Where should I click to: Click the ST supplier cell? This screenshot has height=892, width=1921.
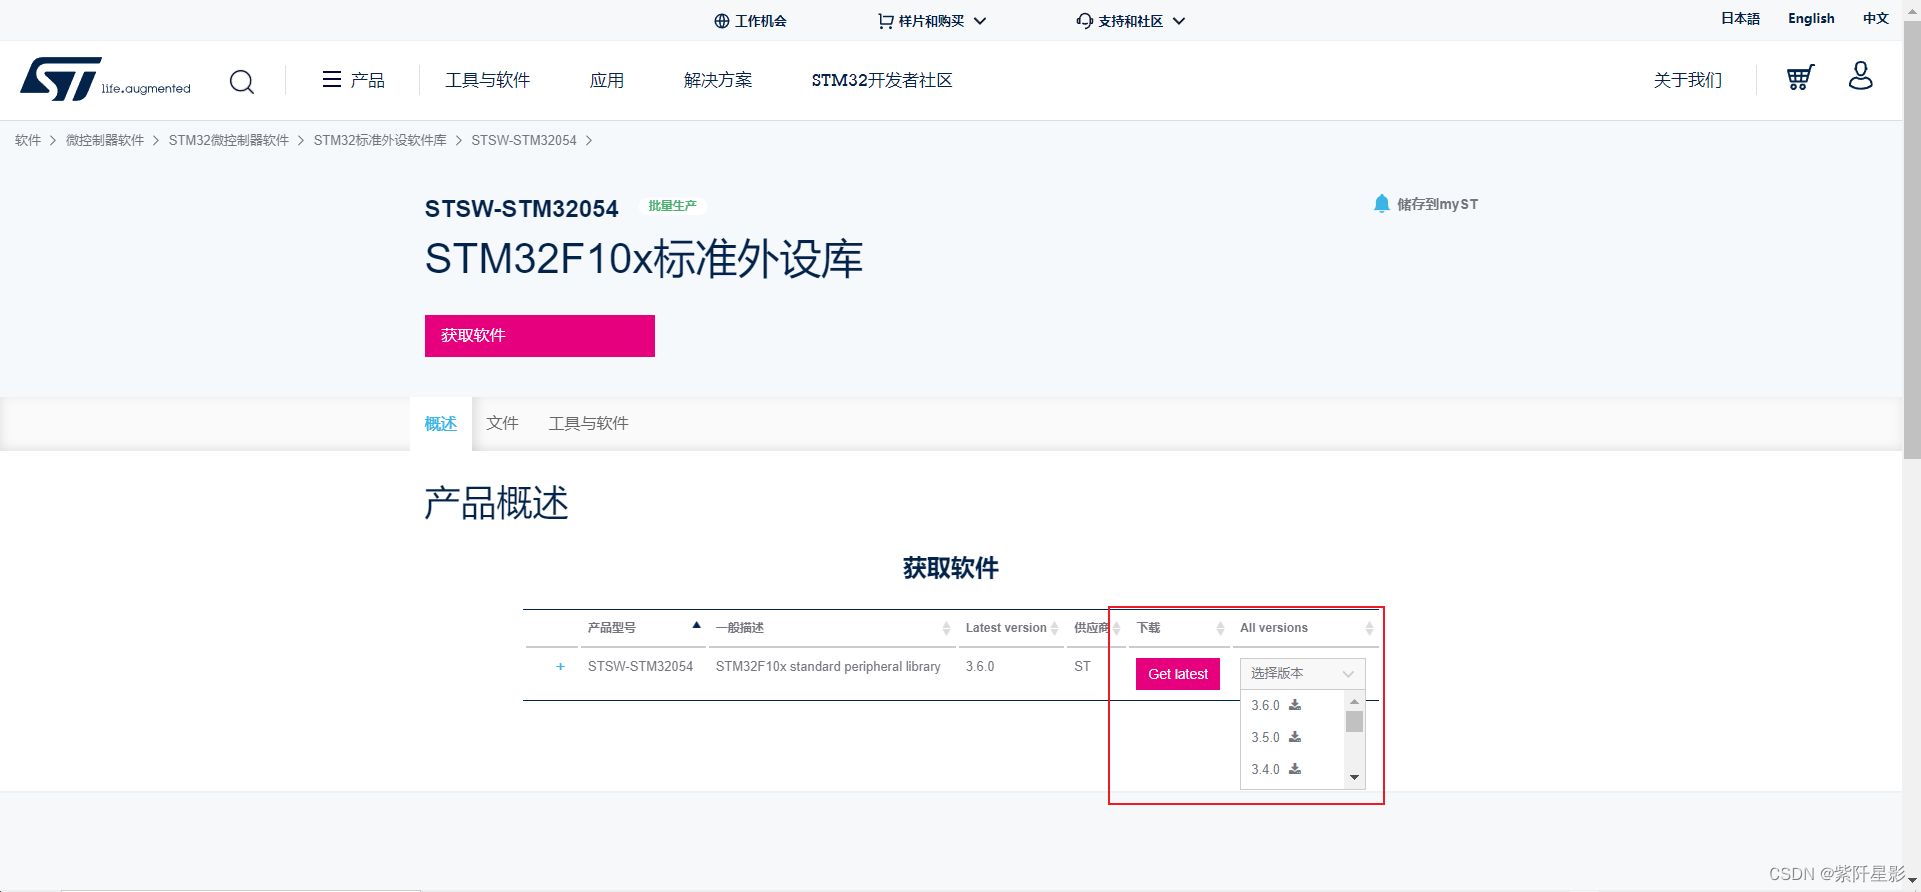click(x=1082, y=667)
